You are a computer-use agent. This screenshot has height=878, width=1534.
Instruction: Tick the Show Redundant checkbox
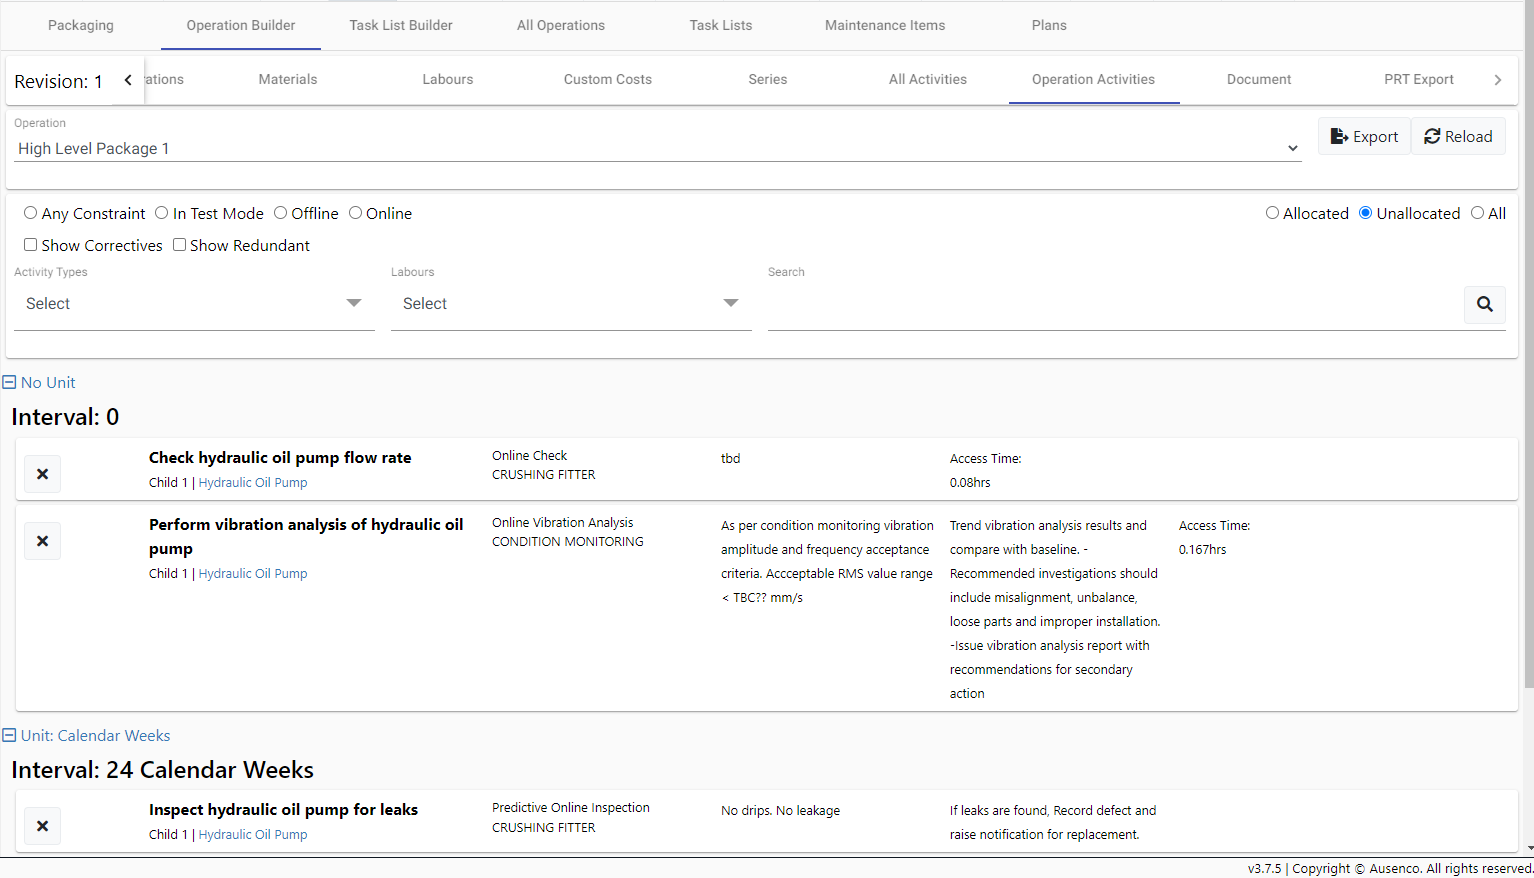click(180, 245)
